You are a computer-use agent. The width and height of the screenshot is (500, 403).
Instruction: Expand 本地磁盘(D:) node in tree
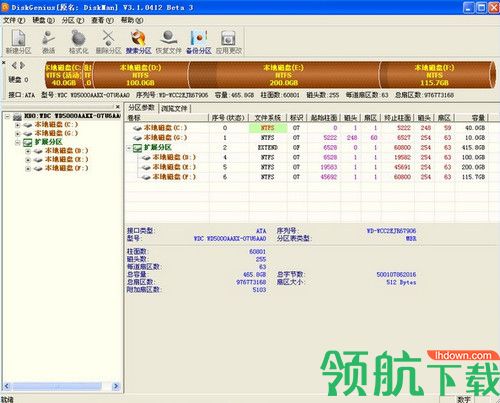28,151
